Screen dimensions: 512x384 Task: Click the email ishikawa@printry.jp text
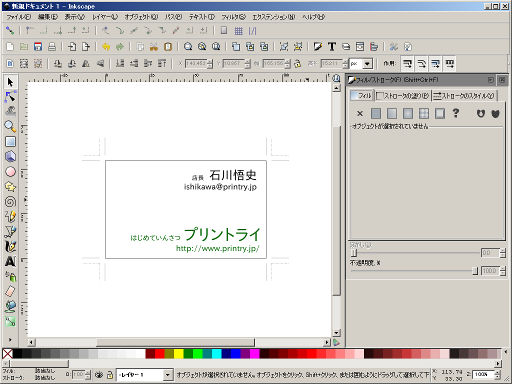pos(220,187)
